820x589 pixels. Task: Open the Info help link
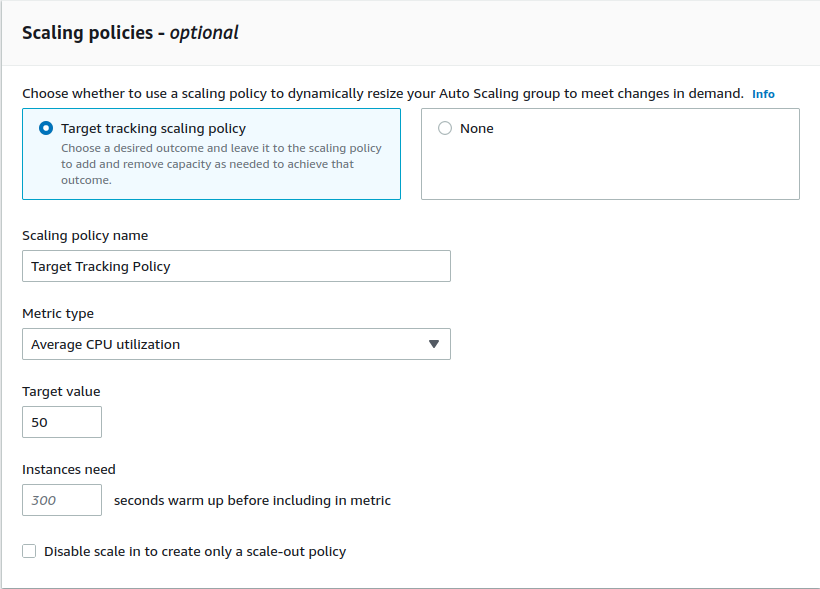763,93
